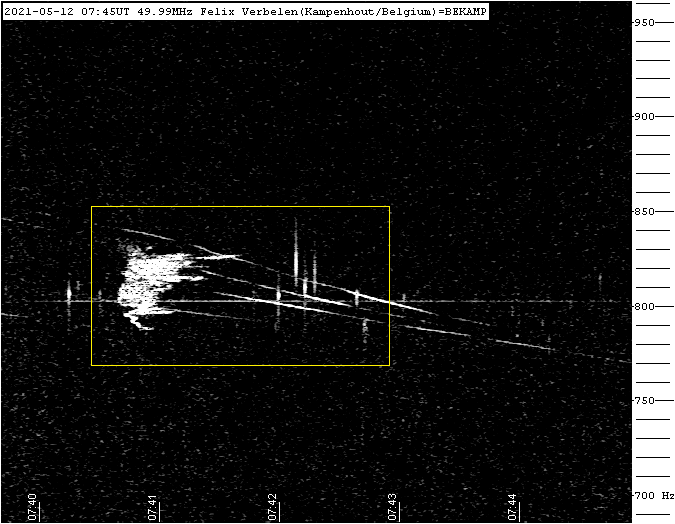Viewport: 675px width, 524px height.
Task: Select the 07:42 time axis marker
Action: coord(272,507)
